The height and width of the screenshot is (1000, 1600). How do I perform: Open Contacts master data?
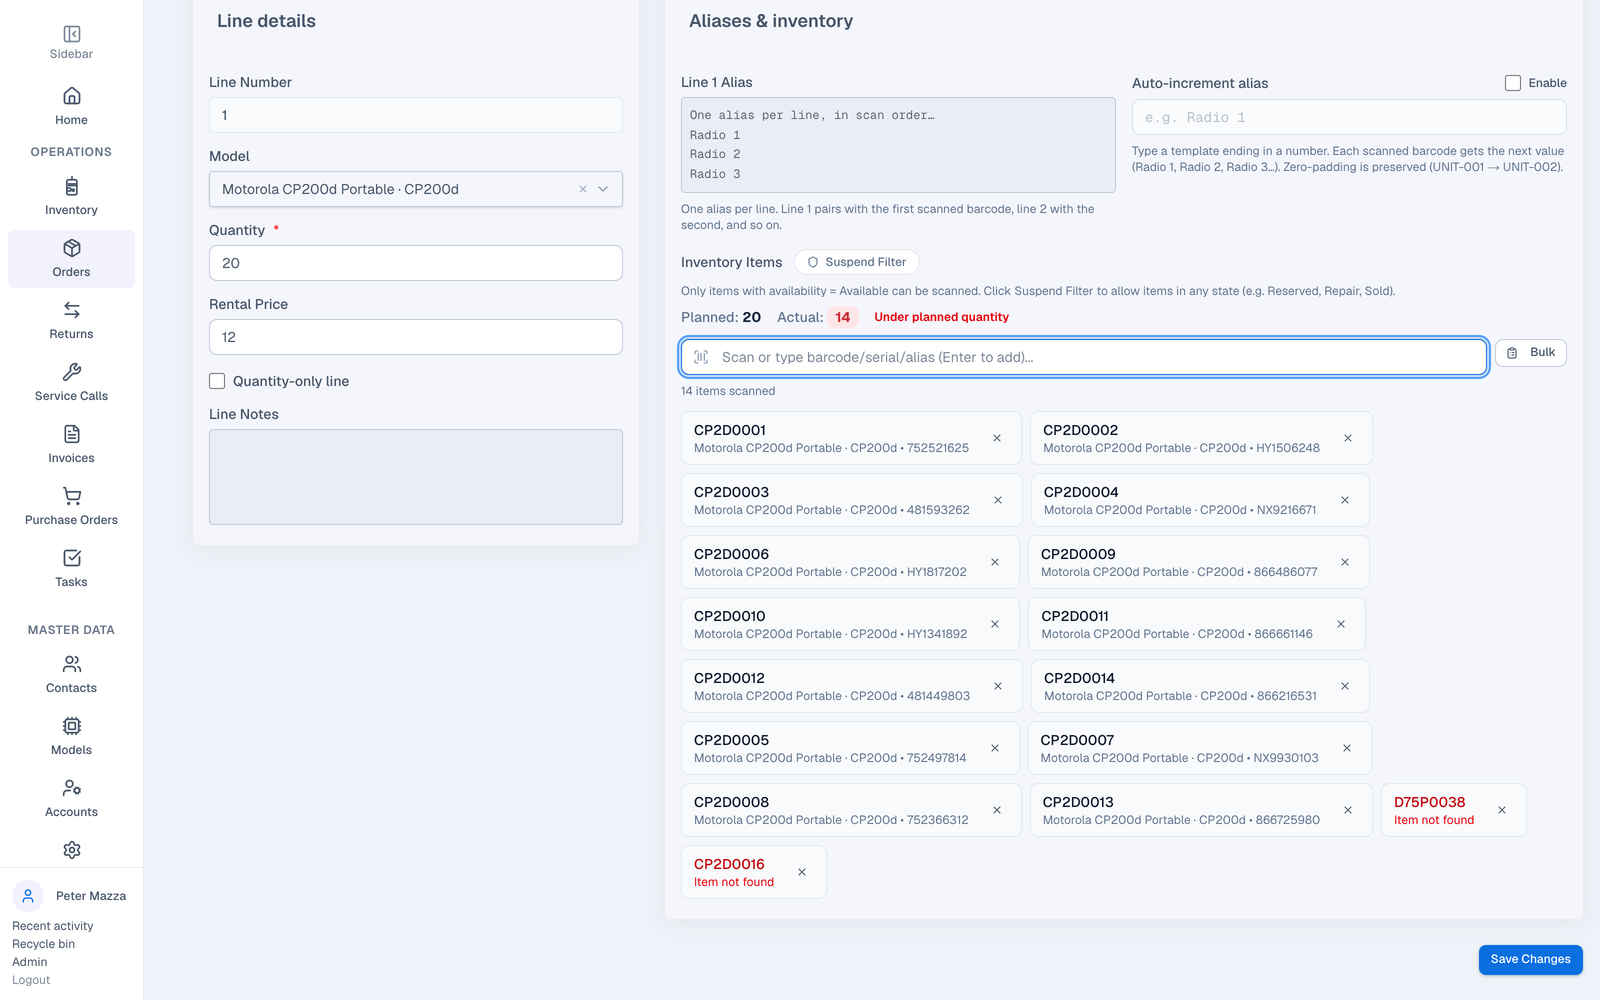(71, 675)
